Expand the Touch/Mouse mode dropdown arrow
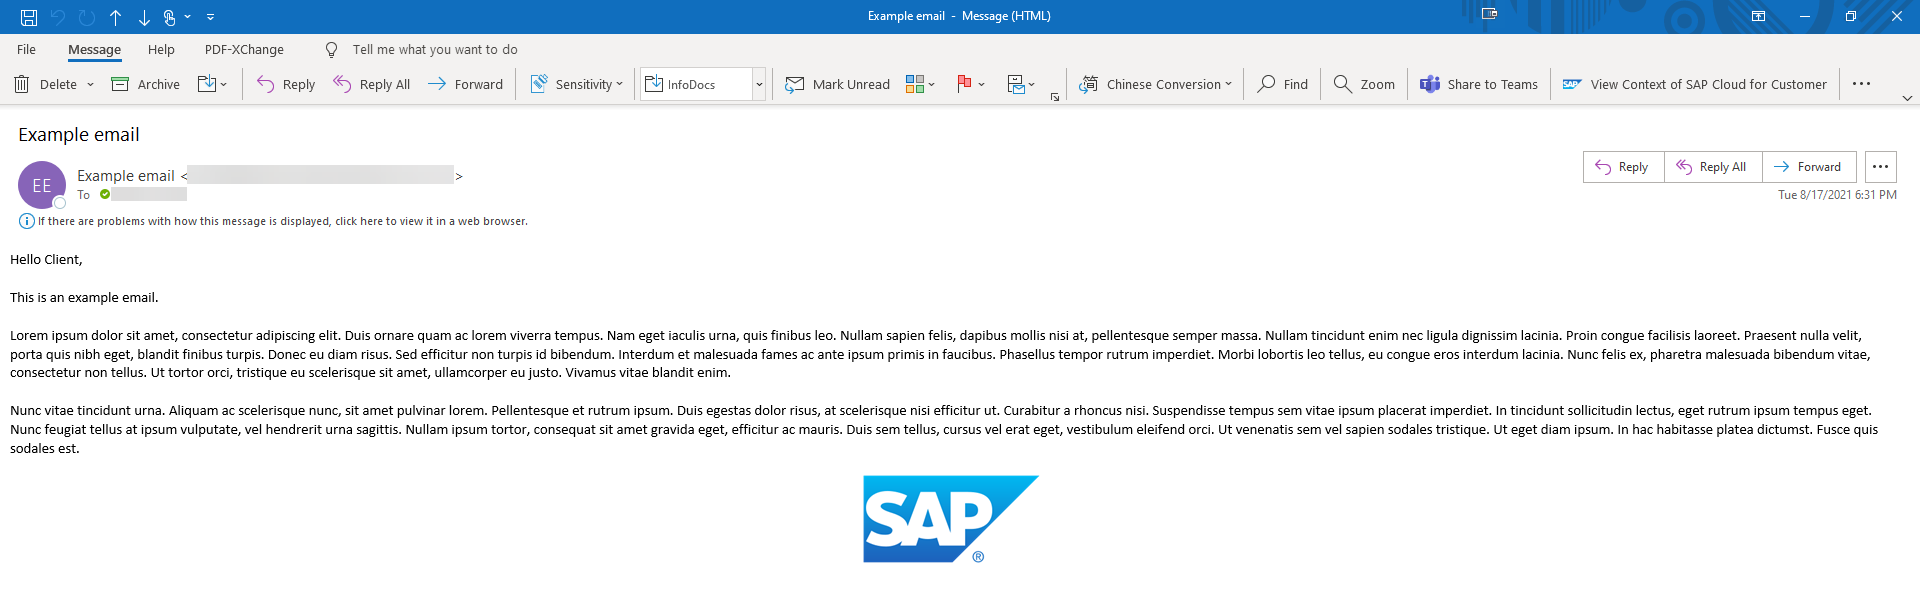The width and height of the screenshot is (1920, 600). click(x=187, y=17)
